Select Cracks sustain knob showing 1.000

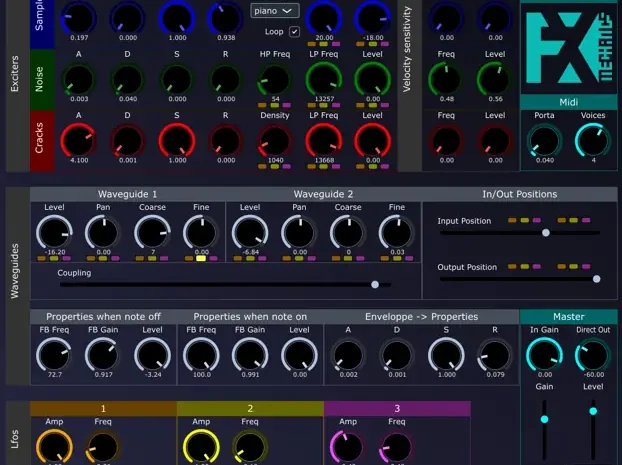pos(177,141)
